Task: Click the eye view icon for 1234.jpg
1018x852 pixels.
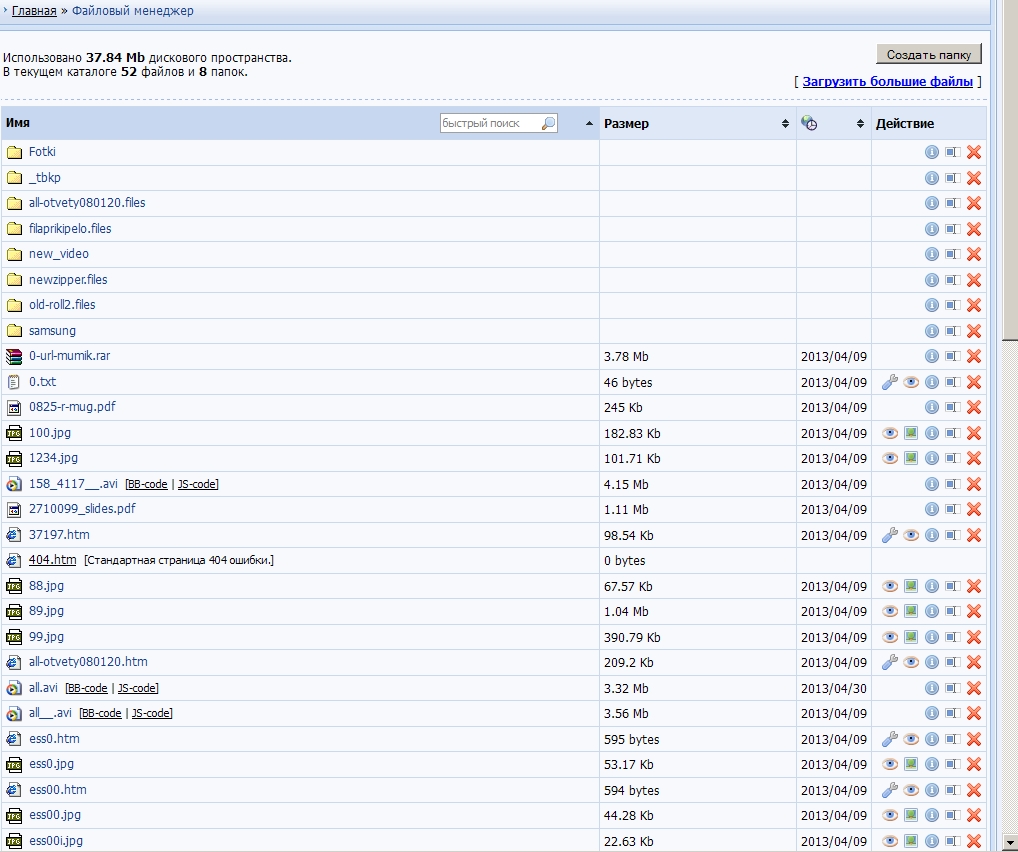Action: [890, 458]
